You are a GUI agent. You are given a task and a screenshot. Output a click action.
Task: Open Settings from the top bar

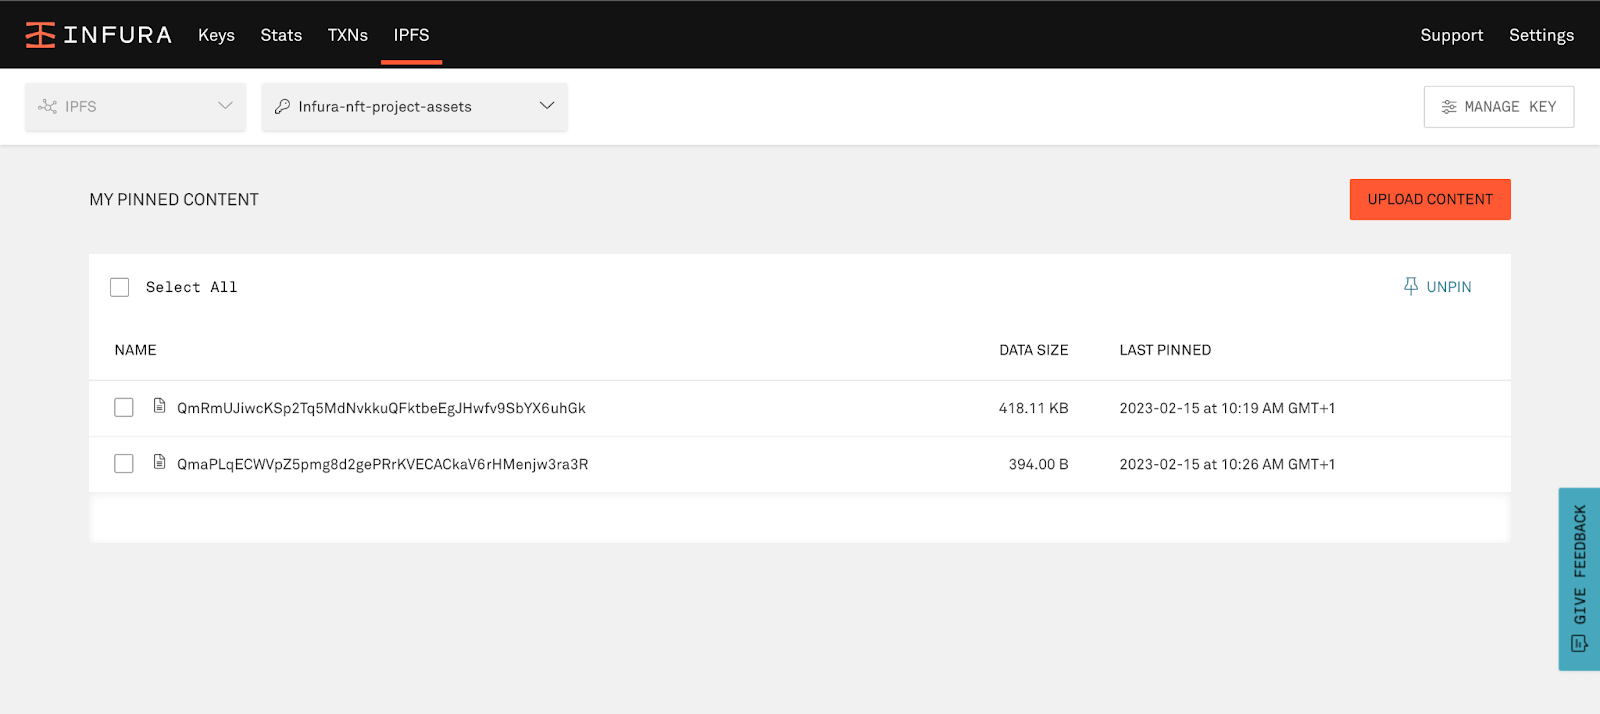(x=1541, y=35)
